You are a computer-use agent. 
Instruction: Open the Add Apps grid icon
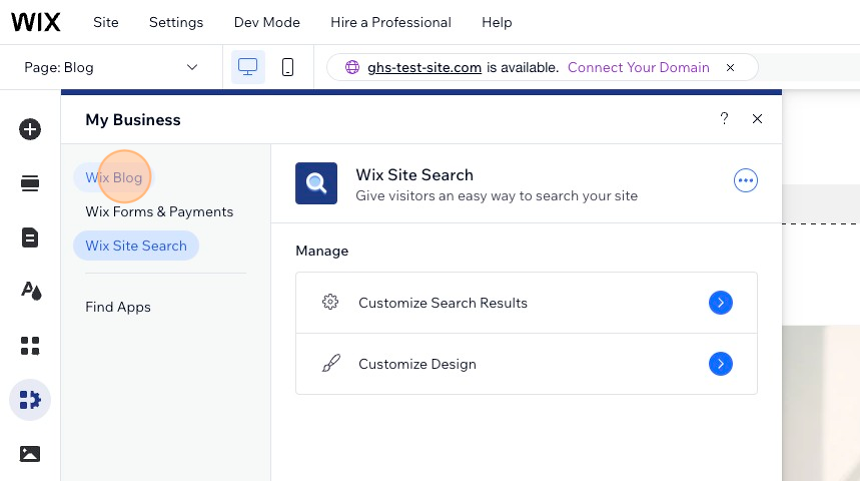[30, 346]
